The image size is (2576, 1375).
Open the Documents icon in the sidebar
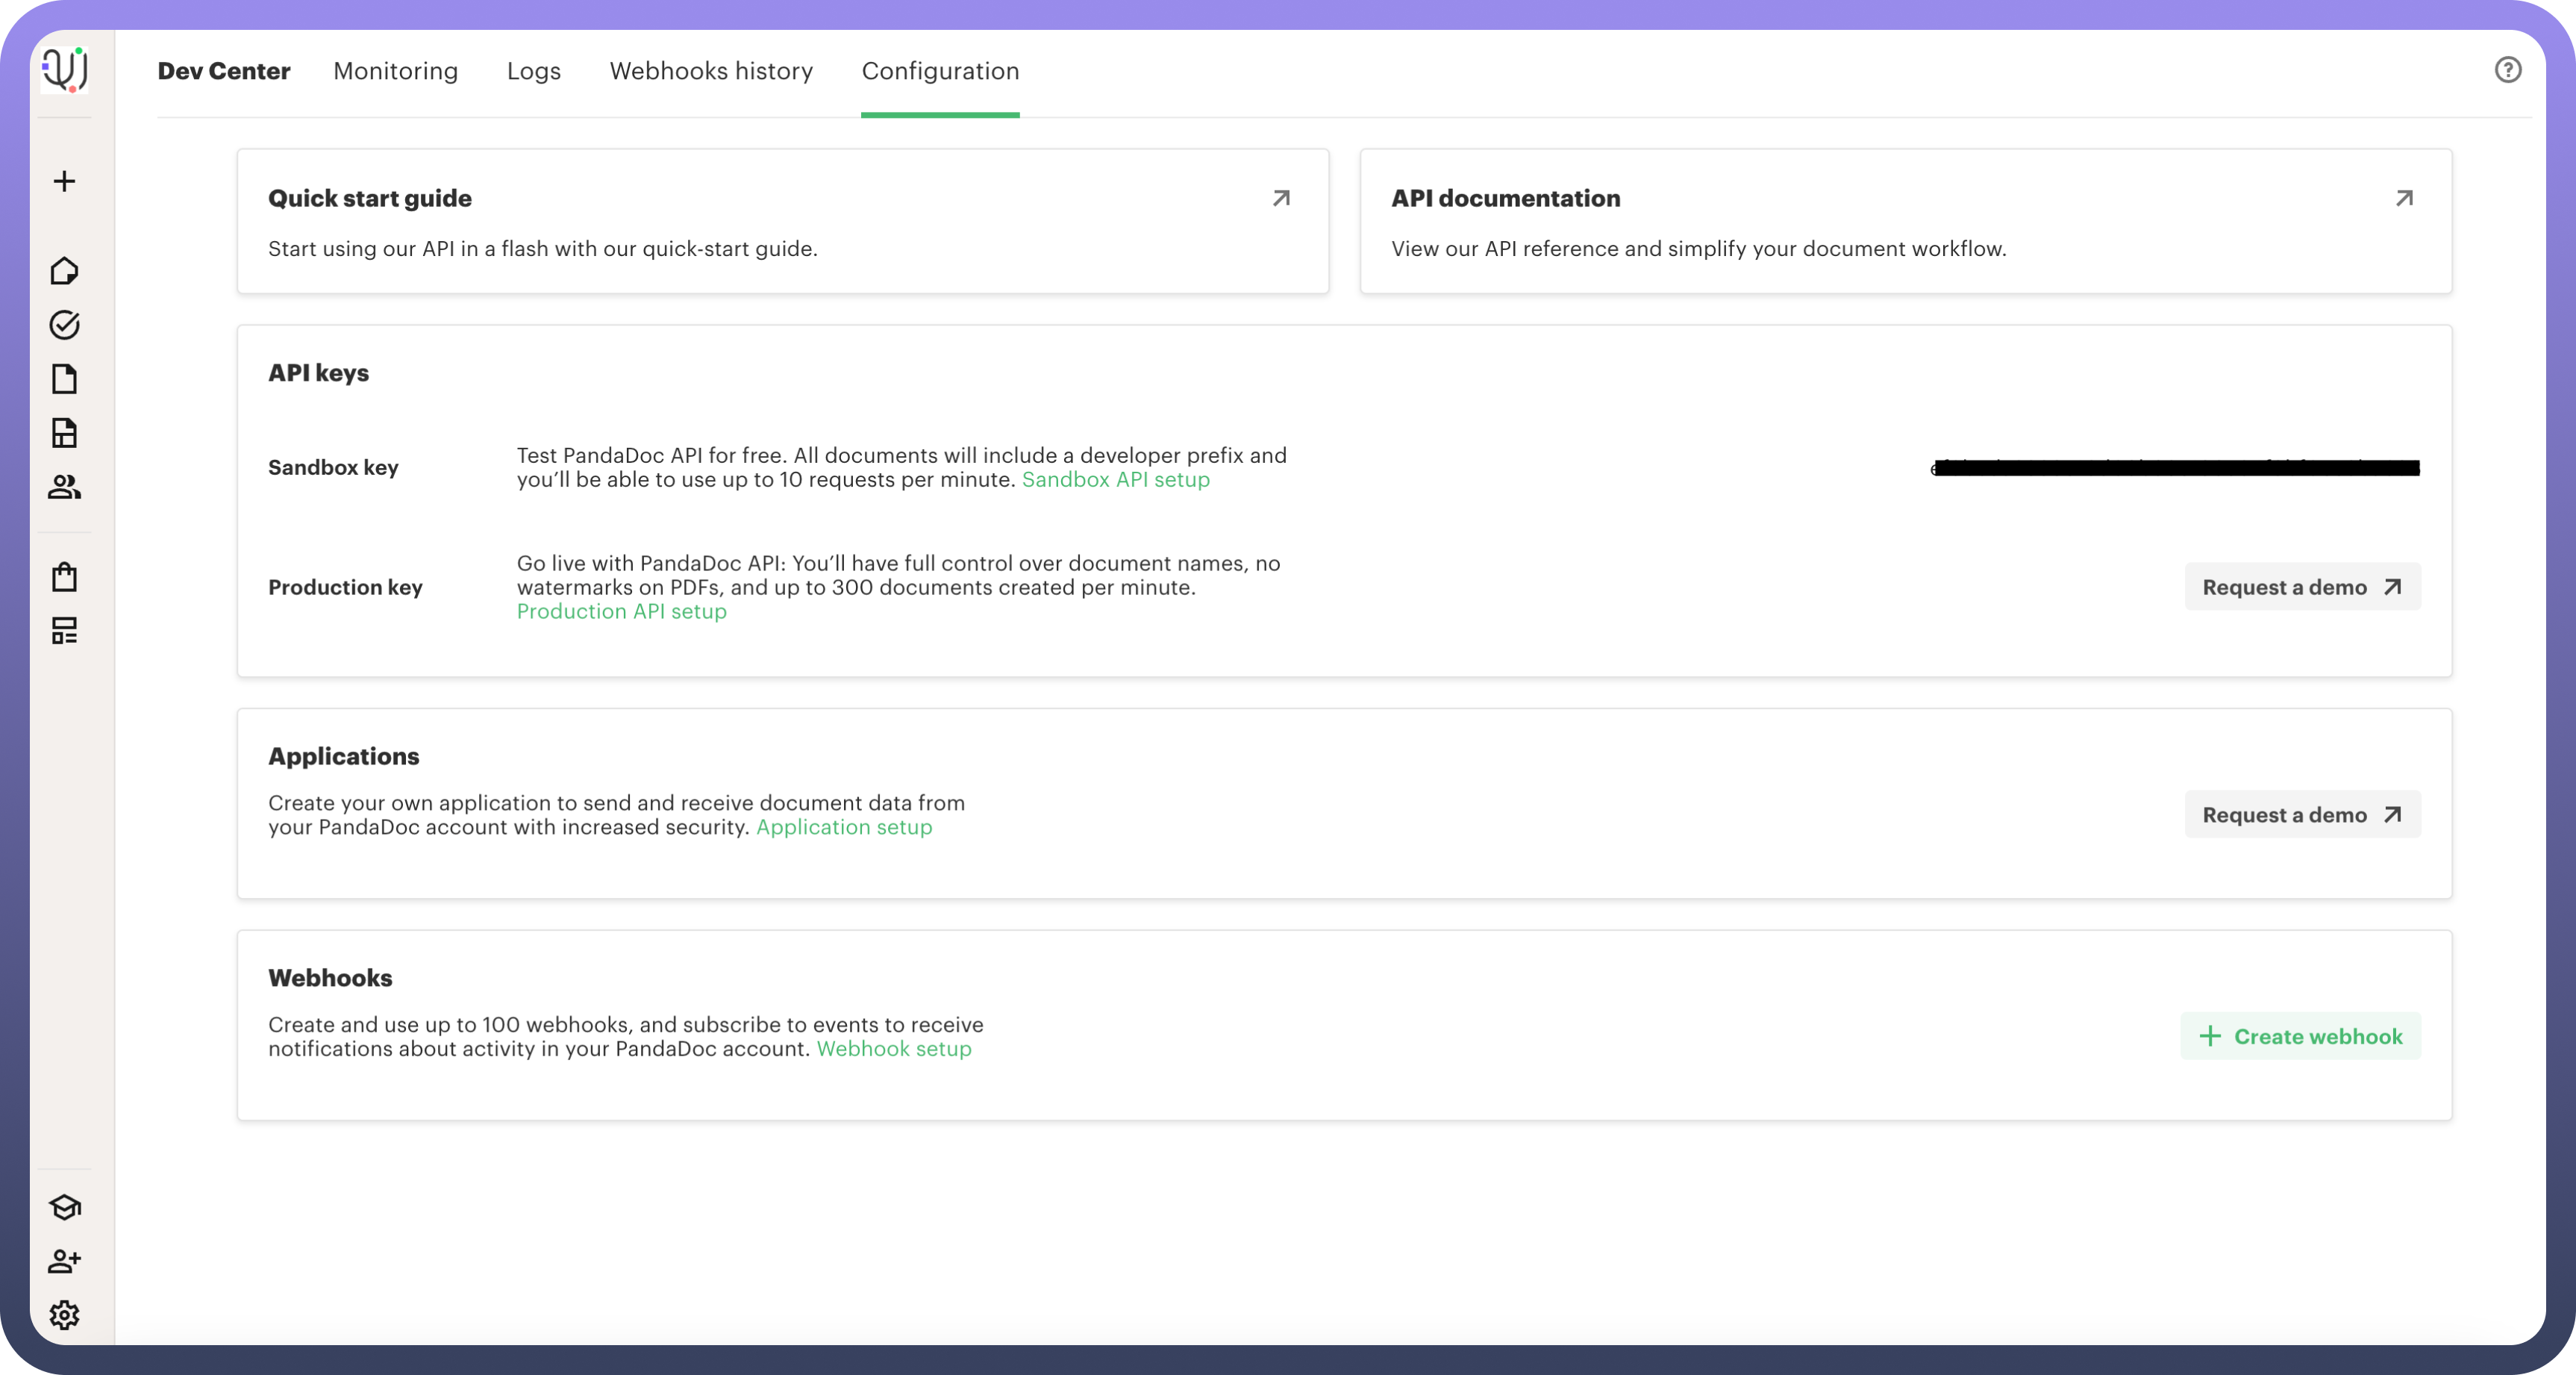64,379
